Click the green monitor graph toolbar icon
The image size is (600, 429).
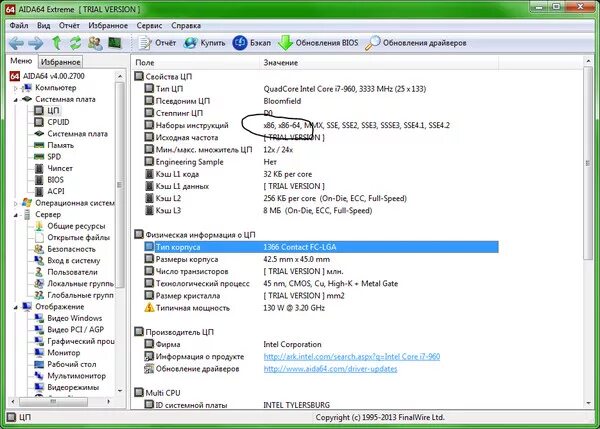[114, 42]
